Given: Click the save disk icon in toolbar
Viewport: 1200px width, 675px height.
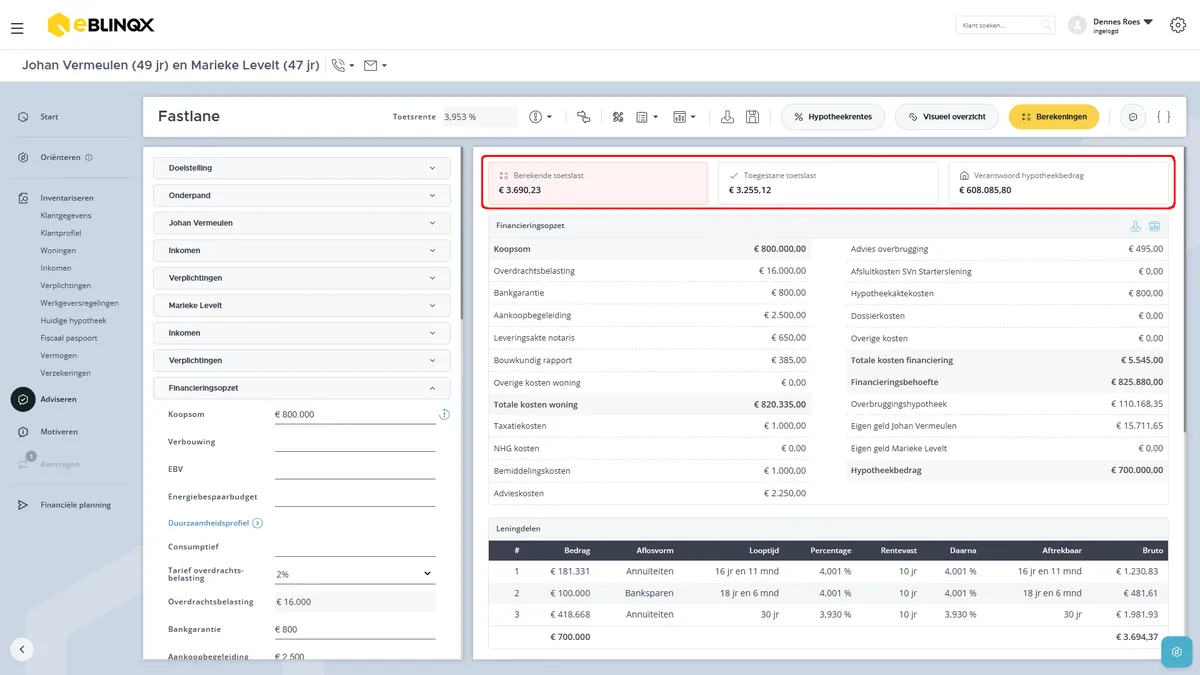Looking at the screenshot, I should pos(752,117).
